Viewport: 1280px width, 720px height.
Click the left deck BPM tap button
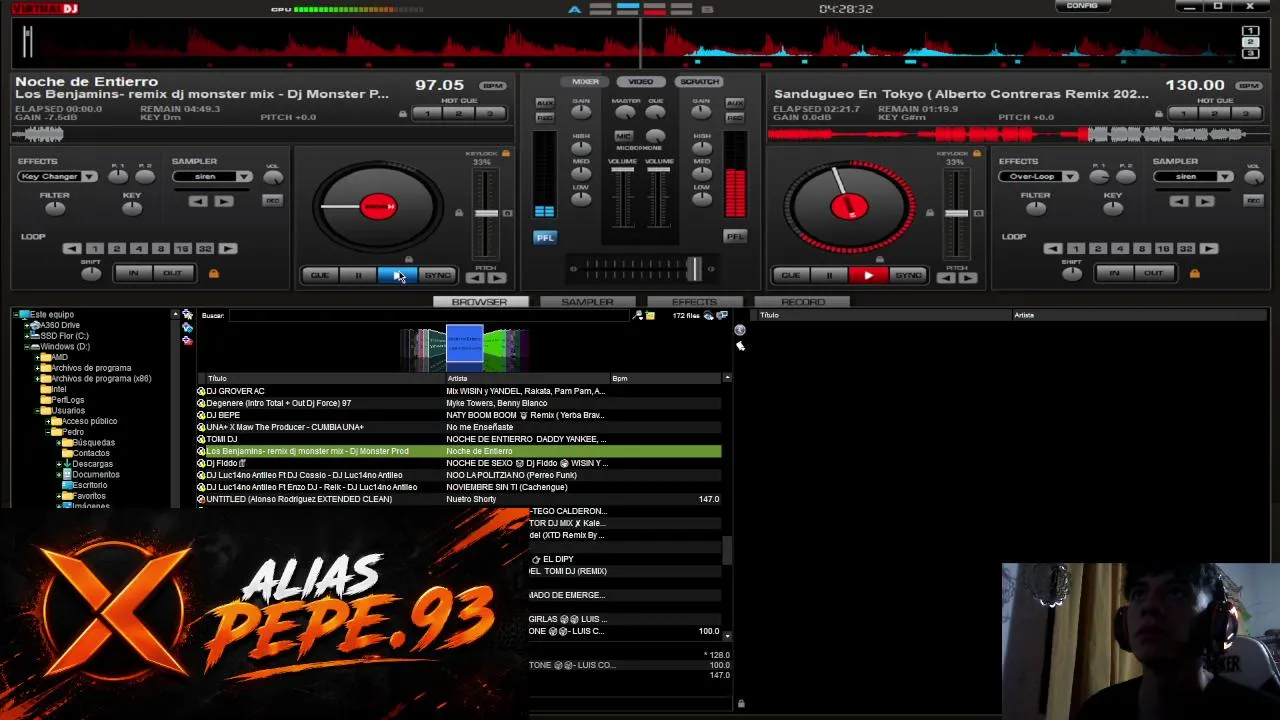[x=493, y=86]
